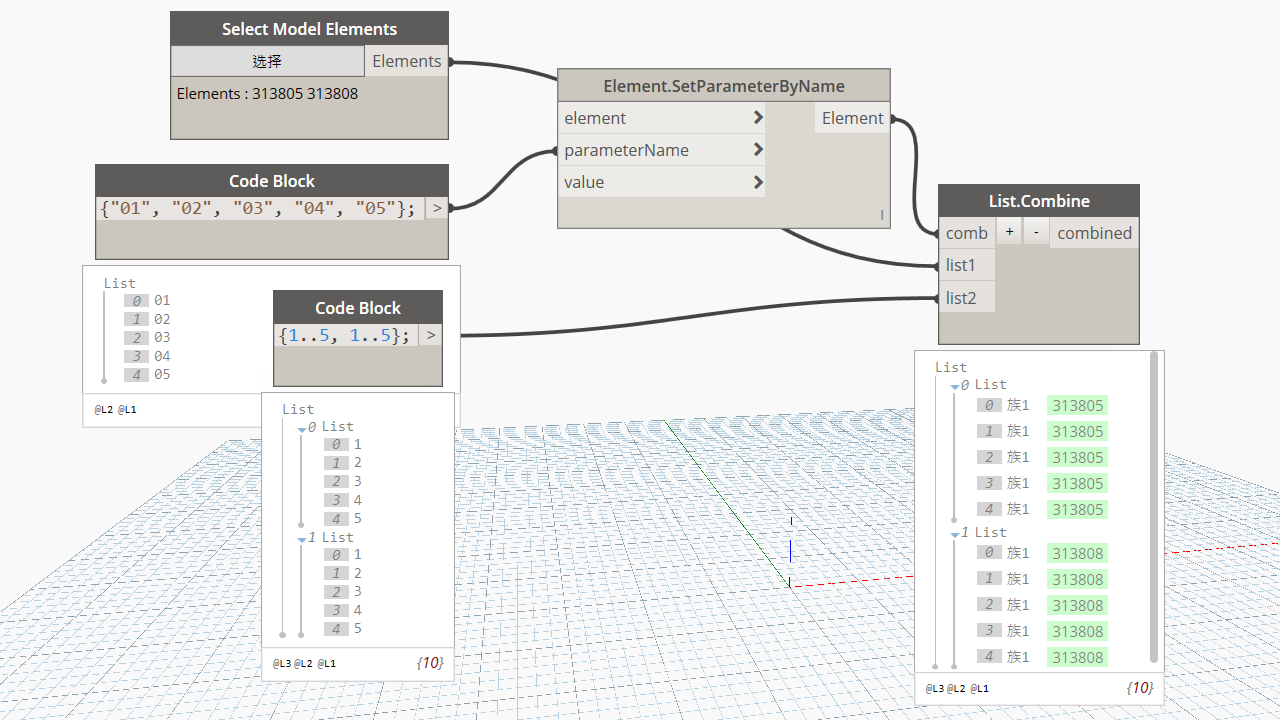Click the {10} count in the List.Combine preview

[1139, 688]
